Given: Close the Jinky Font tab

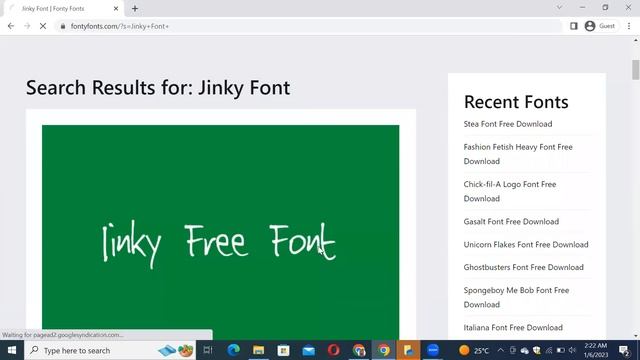Looking at the screenshot, I should tap(116, 9).
